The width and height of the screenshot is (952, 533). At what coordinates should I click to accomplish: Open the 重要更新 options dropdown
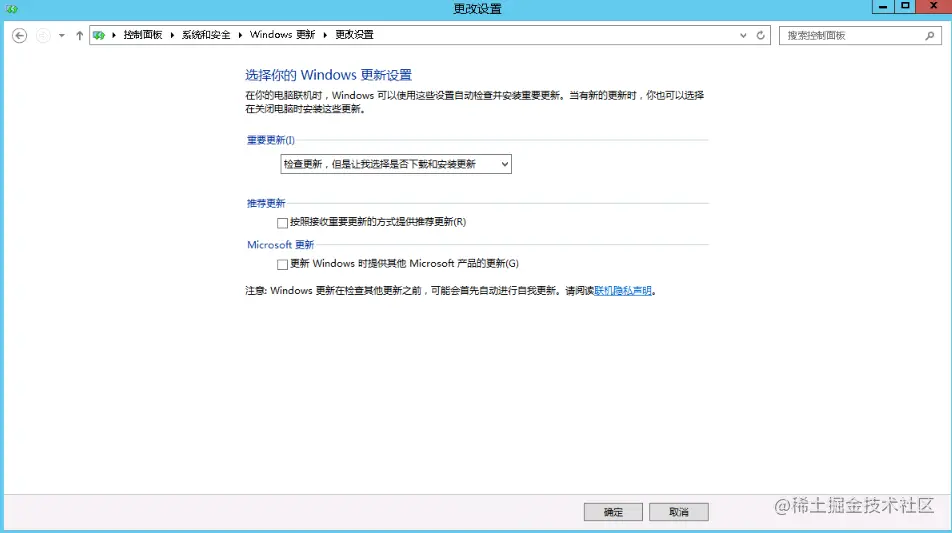pyautogui.click(x=396, y=164)
